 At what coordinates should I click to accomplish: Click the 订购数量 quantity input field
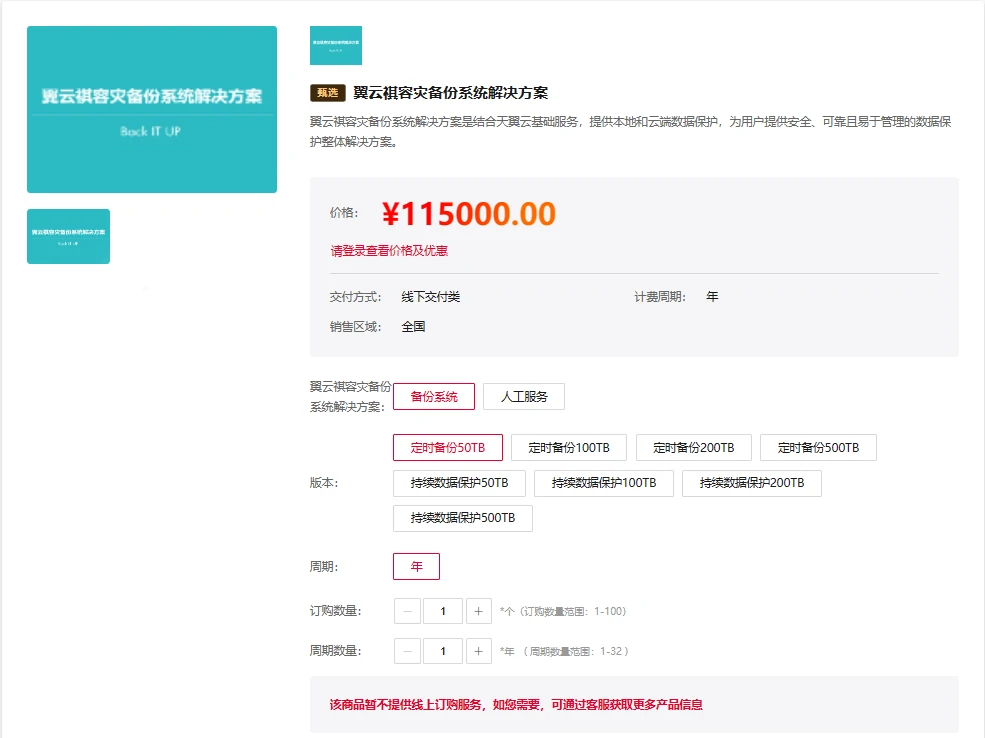(x=443, y=610)
